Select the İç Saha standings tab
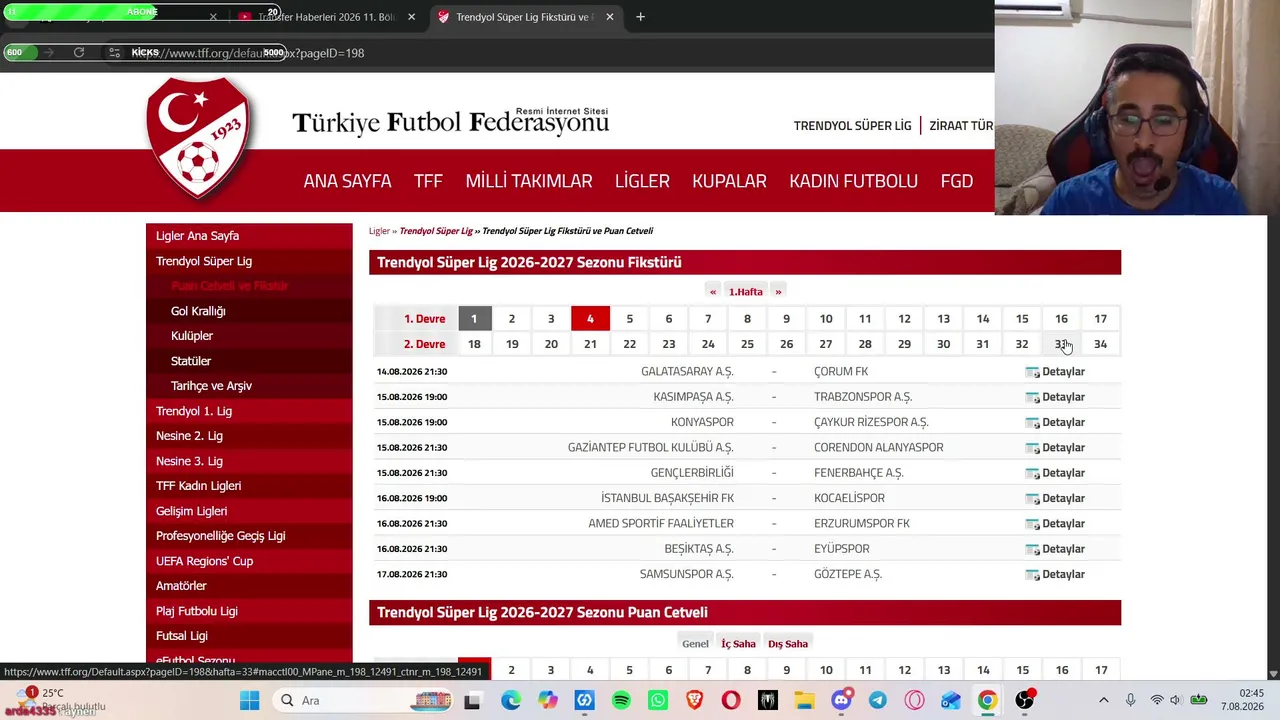The height and width of the screenshot is (720, 1280). (x=739, y=644)
